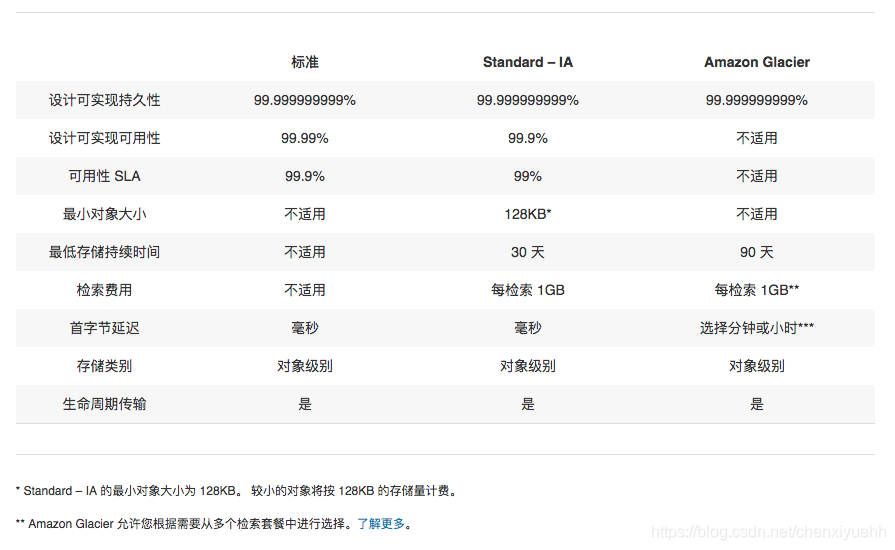Screen dimensions: 895x550
Task: Click the 99.99% availability value for 标准
Action: coord(305,138)
